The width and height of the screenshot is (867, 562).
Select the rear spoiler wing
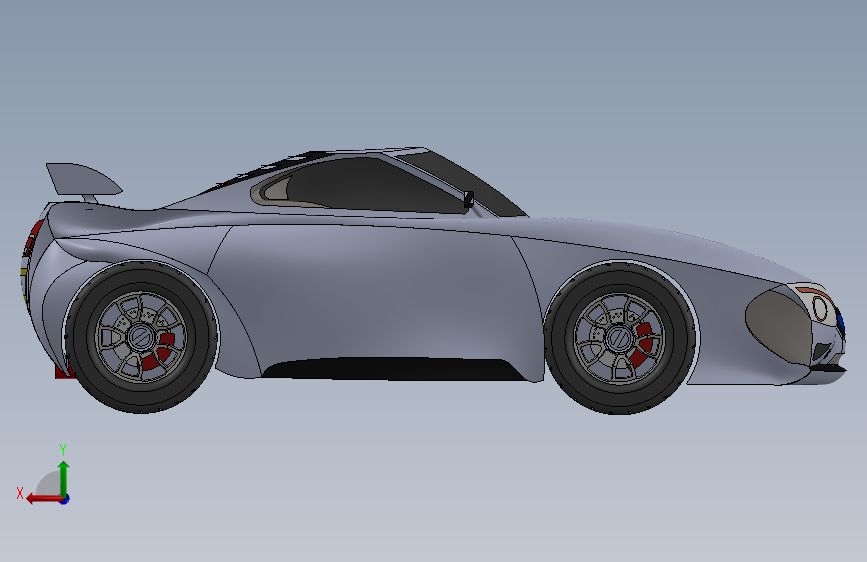click(83, 179)
